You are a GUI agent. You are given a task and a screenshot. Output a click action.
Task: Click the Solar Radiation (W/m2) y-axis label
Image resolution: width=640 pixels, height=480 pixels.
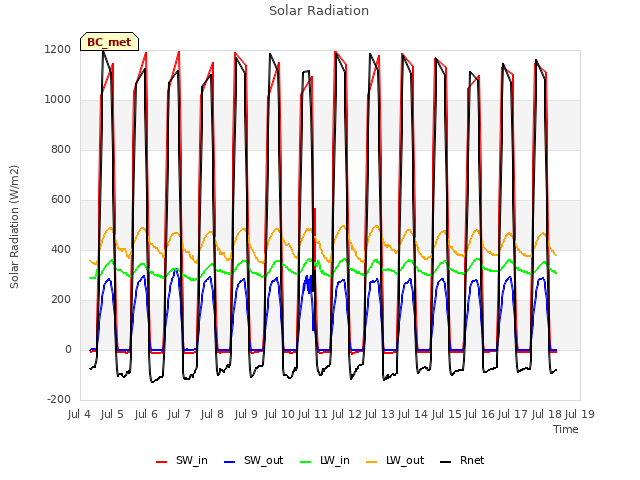[14, 227]
